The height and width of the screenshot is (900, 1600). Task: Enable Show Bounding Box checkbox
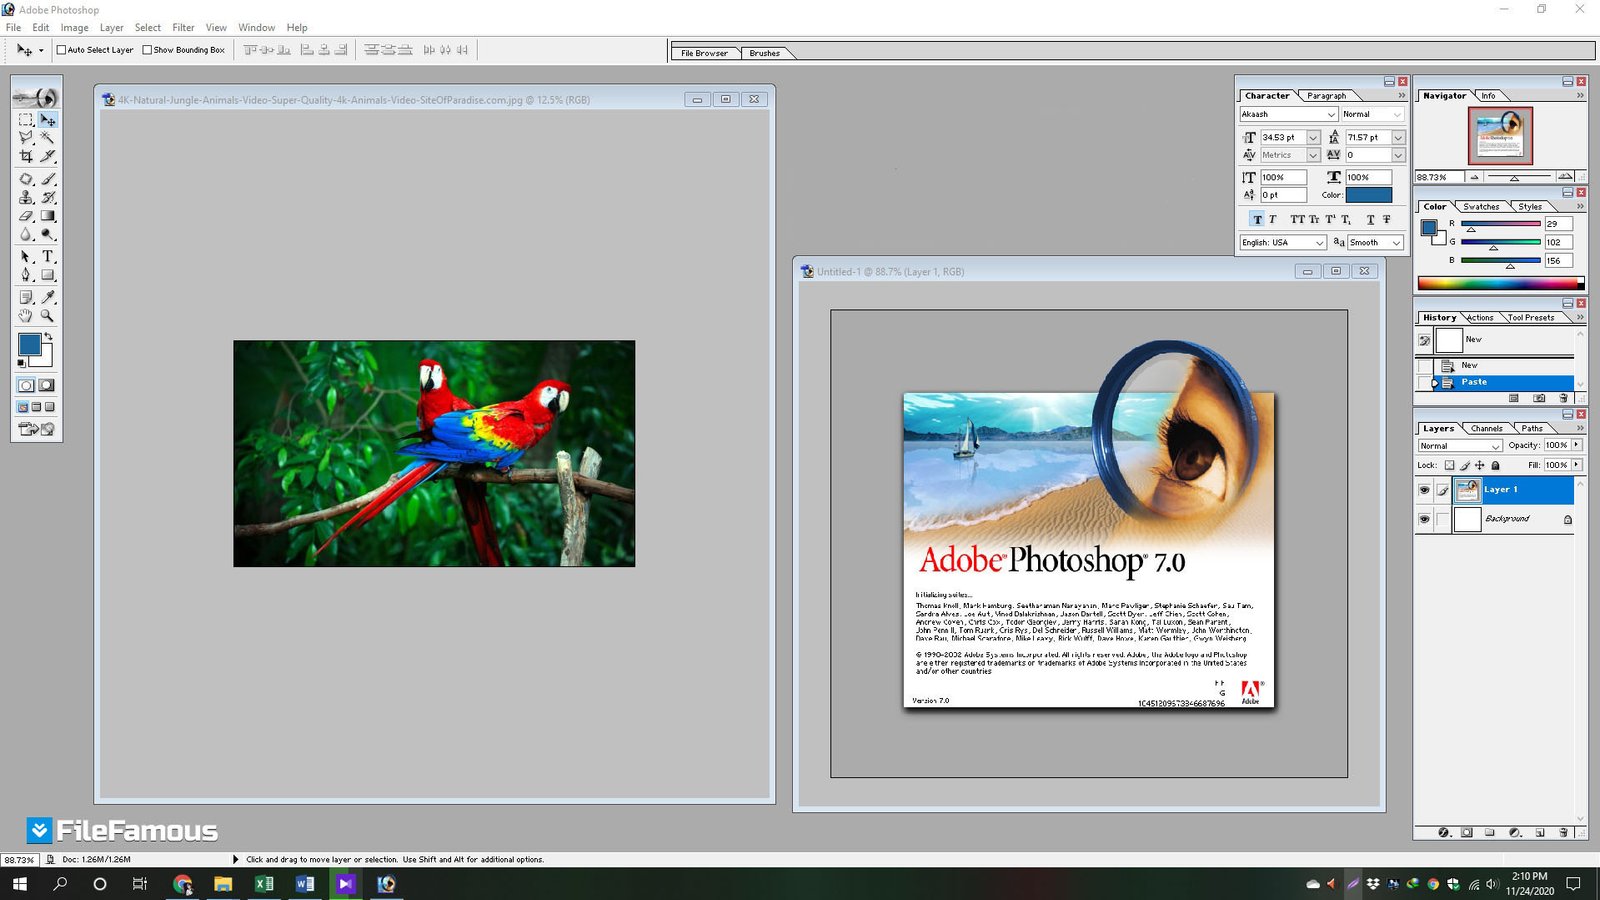point(147,50)
